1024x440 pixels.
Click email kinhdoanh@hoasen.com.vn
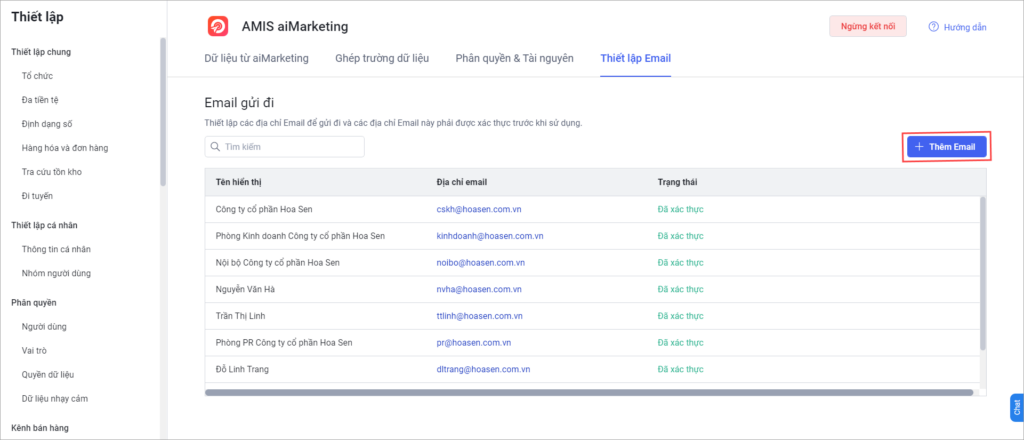pos(490,236)
